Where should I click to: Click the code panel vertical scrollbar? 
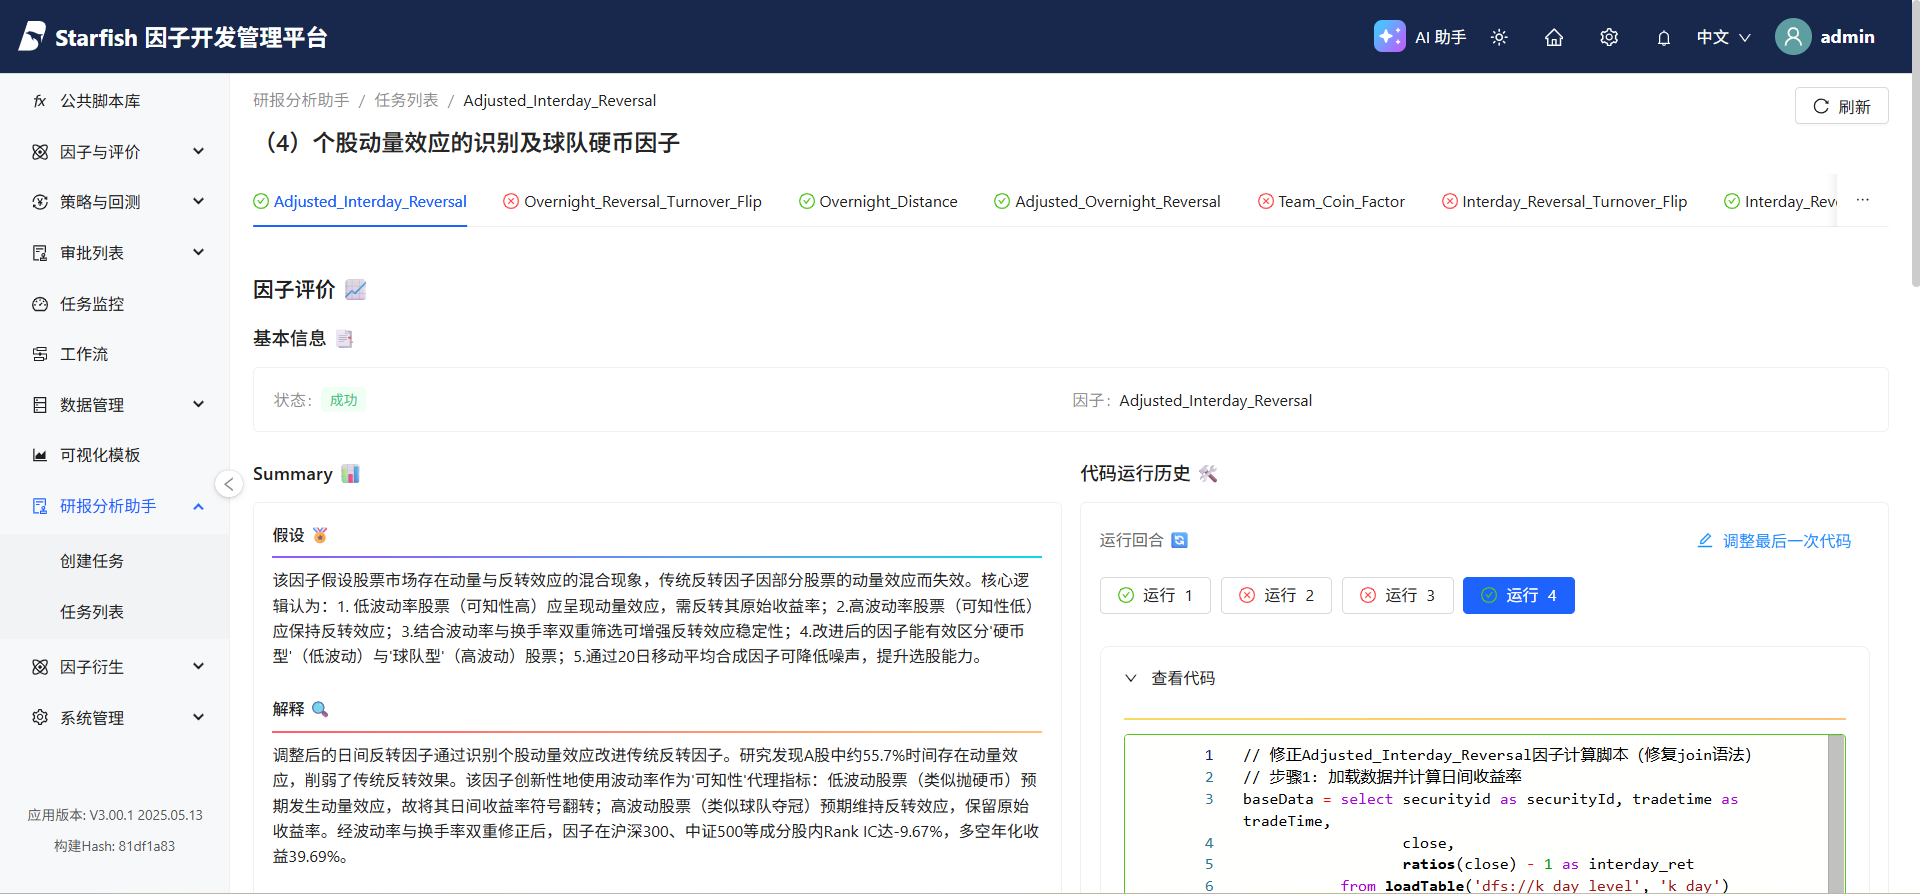[1836, 810]
